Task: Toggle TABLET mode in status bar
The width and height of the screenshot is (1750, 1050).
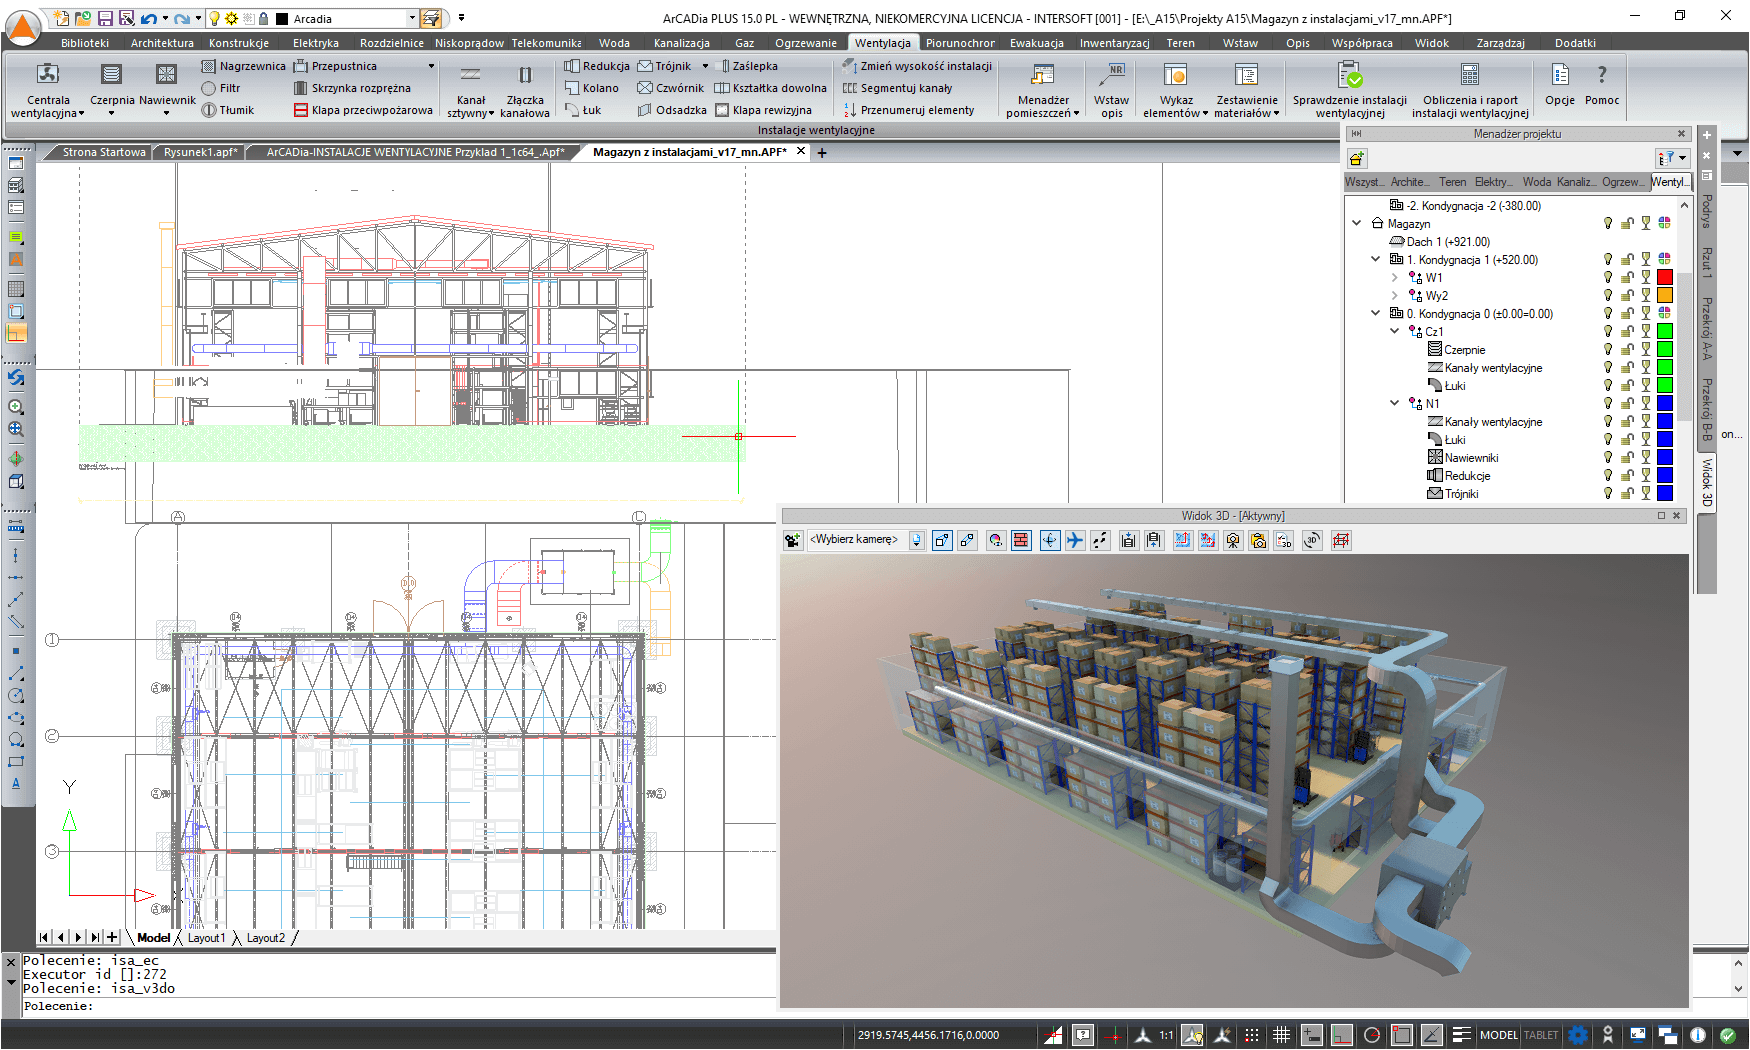Action: pyautogui.click(x=1541, y=1035)
